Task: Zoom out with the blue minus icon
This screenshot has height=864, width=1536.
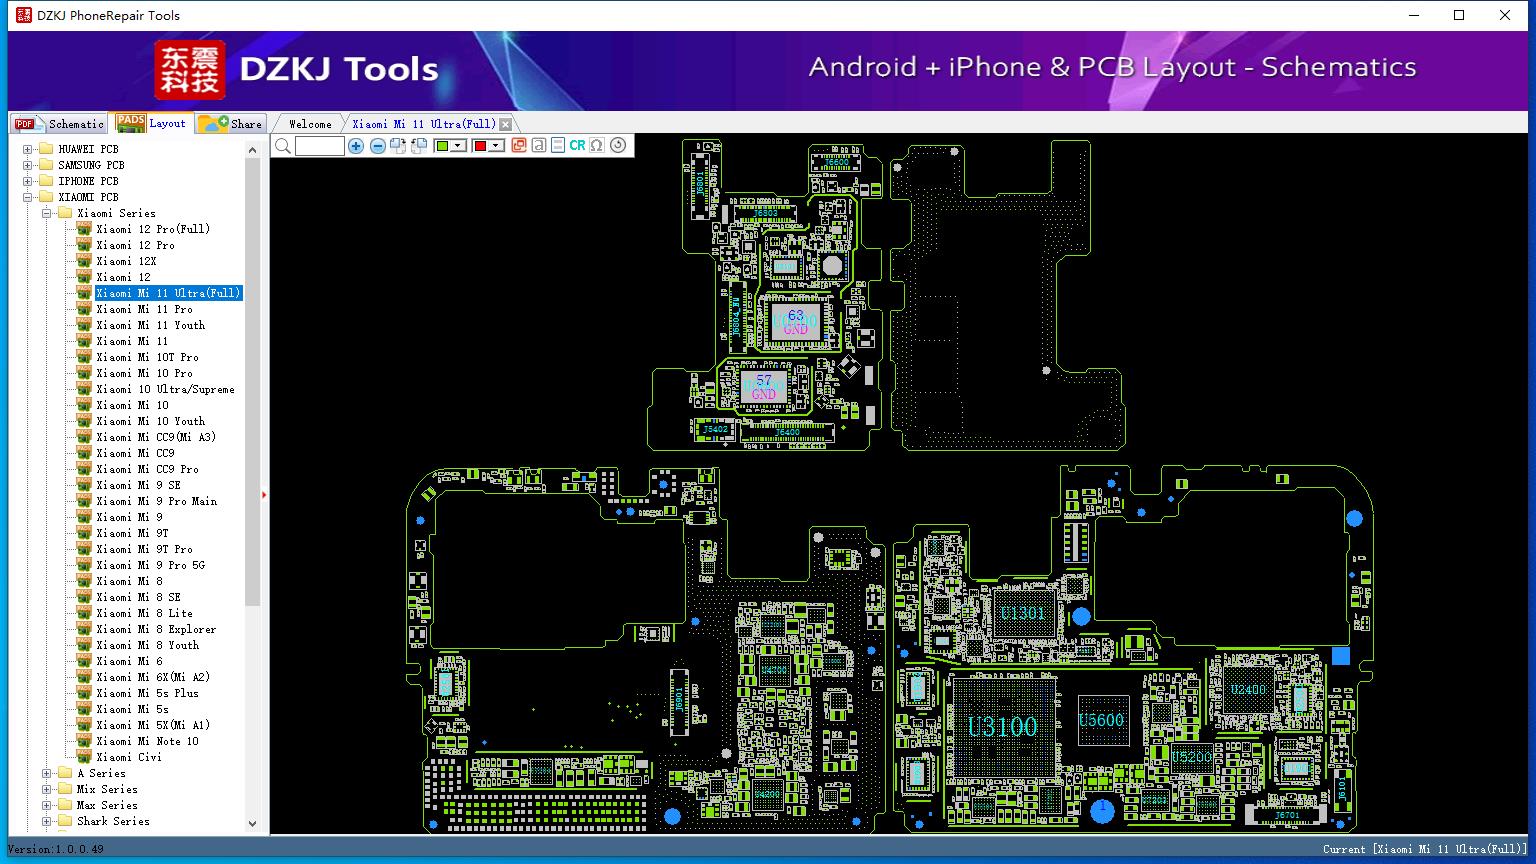Action: (378, 146)
